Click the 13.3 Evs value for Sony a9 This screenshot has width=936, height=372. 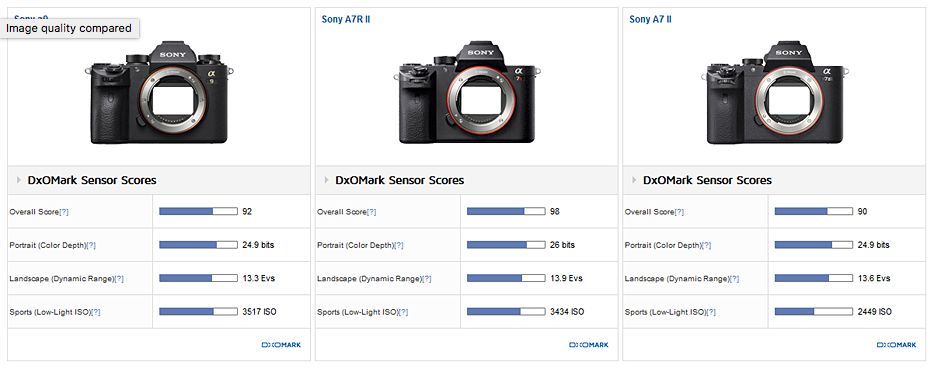click(x=258, y=278)
